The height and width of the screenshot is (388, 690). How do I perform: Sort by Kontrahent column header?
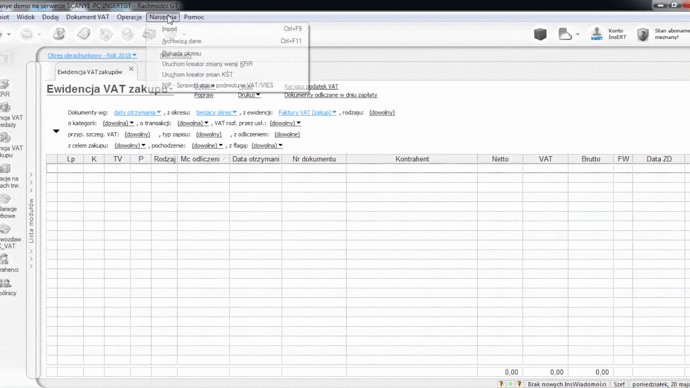412,159
